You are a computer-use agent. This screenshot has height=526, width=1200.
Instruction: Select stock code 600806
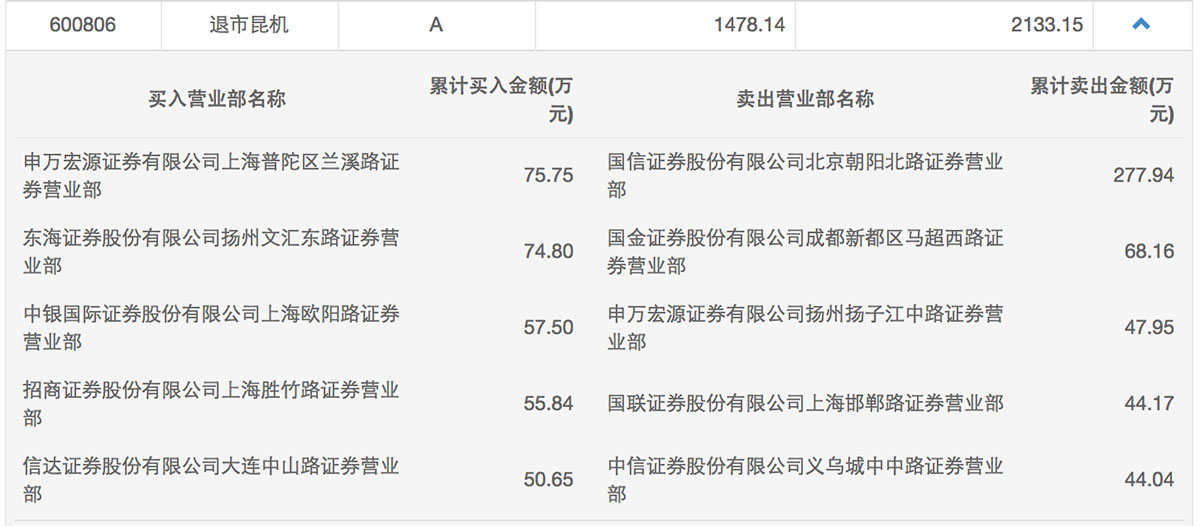pyautogui.click(x=83, y=25)
